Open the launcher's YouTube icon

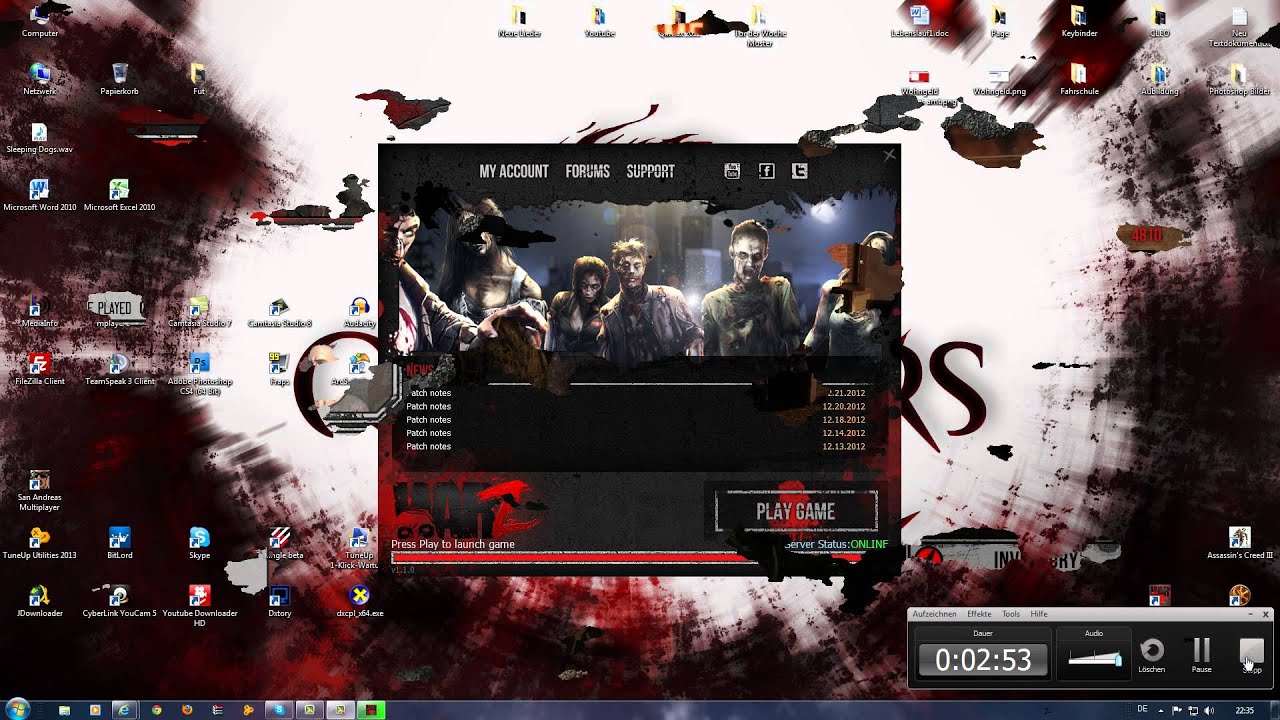[732, 171]
